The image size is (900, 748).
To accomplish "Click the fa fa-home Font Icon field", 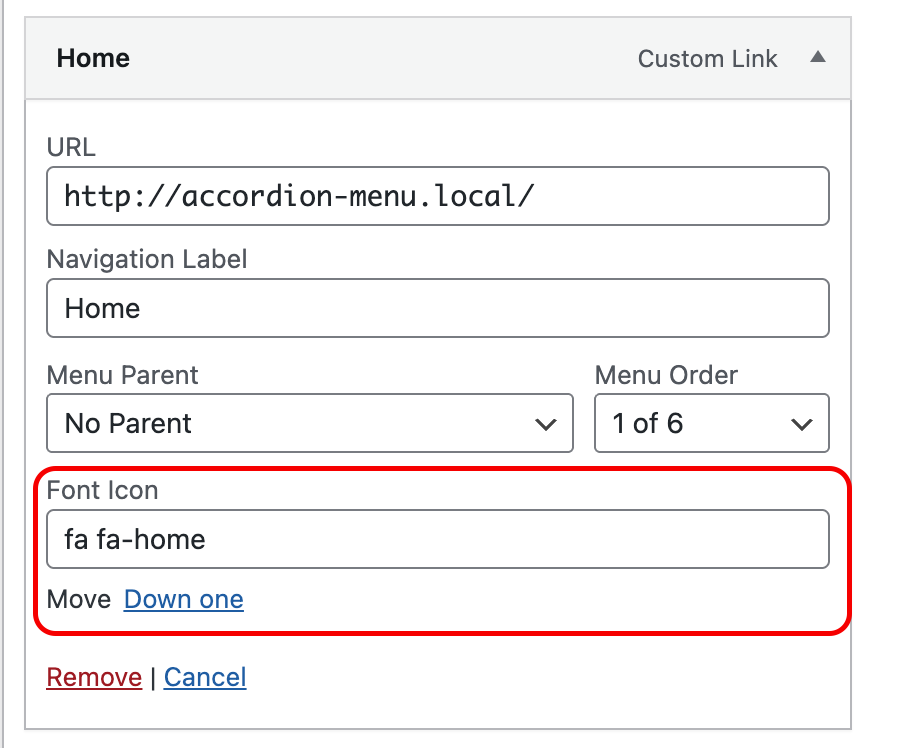I will click(x=437, y=540).
